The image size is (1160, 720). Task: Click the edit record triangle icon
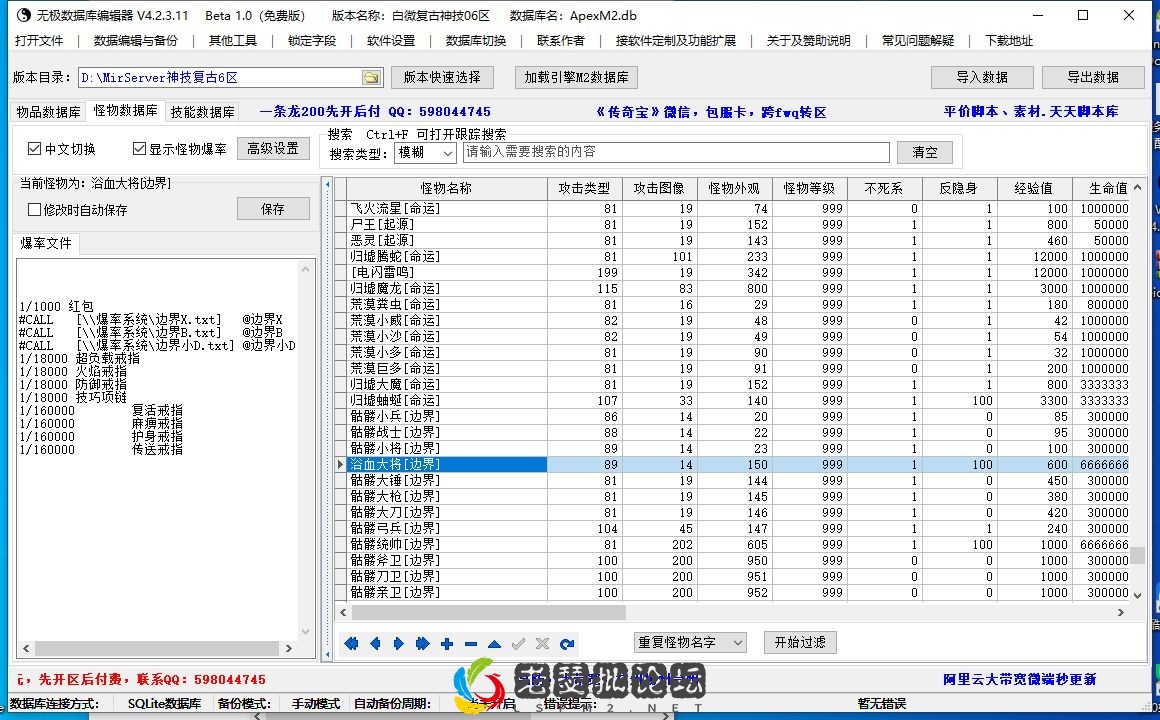[494, 644]
